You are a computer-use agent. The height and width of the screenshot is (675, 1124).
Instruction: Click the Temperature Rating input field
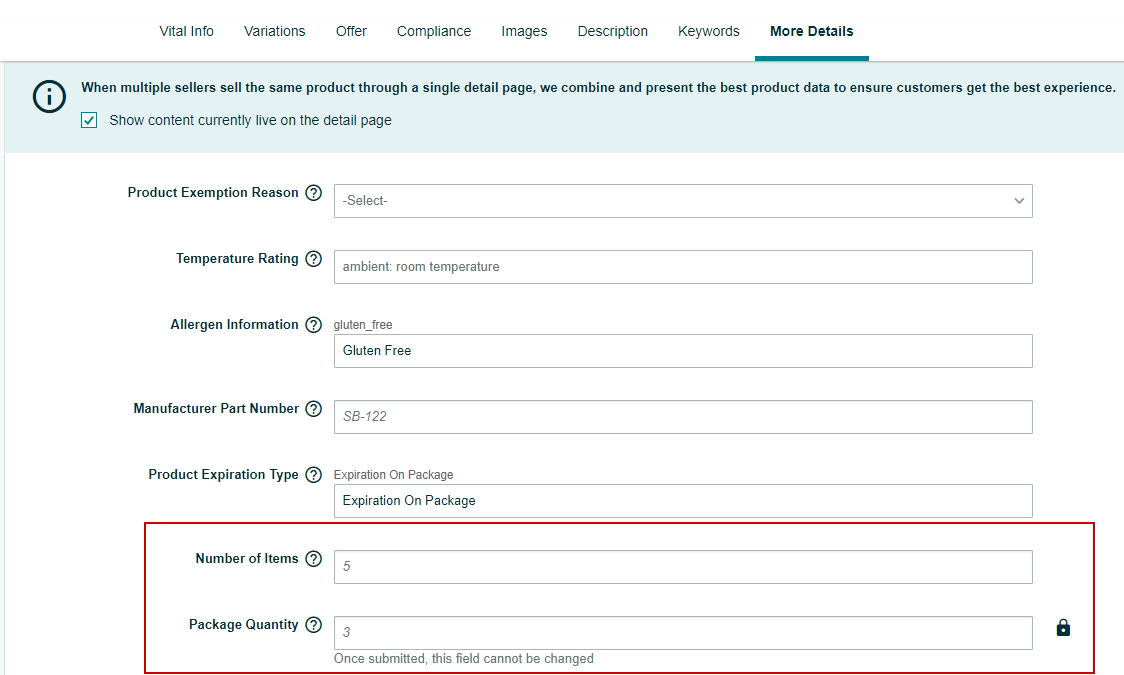[x=683, y=267]
